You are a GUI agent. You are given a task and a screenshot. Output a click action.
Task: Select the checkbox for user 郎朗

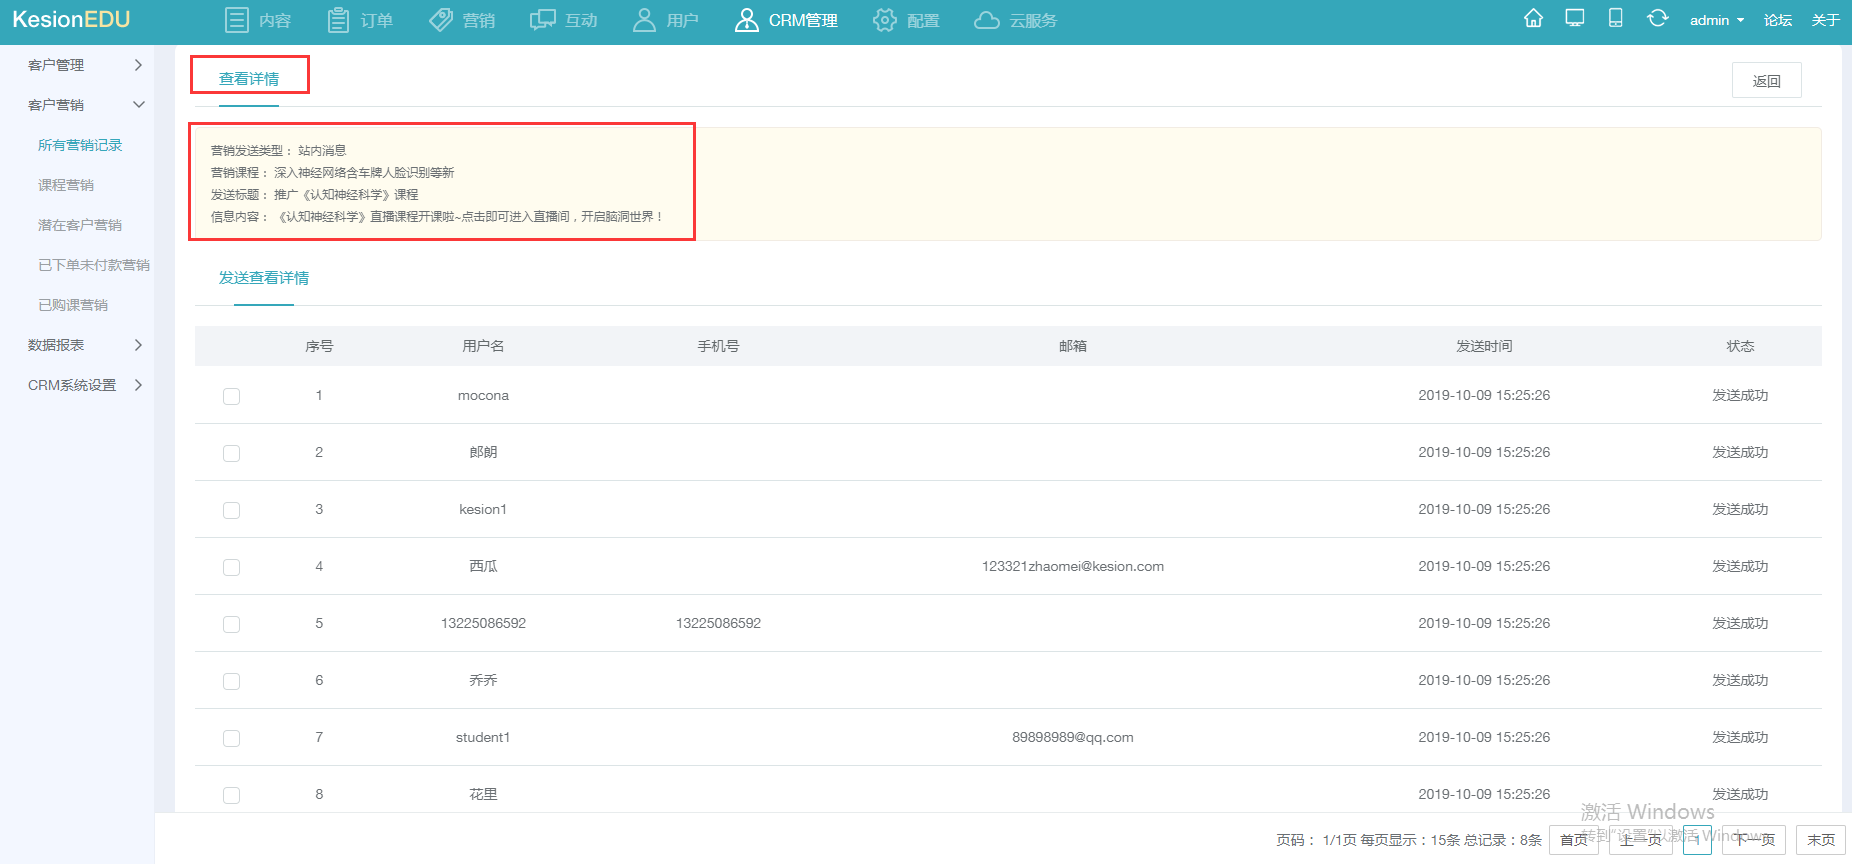coord(231,453)
